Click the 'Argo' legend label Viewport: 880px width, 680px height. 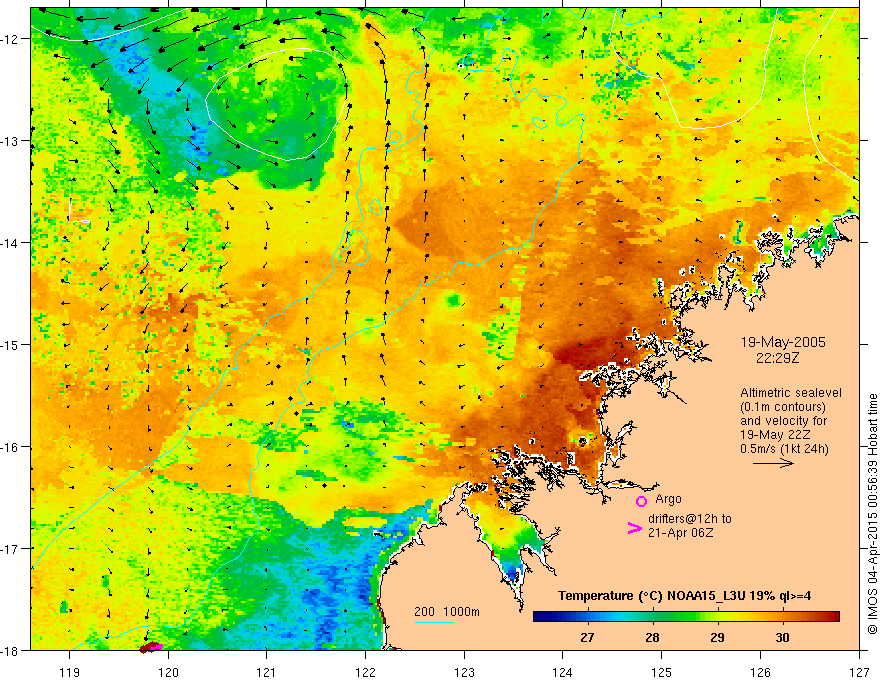pyautogui.click(x=668, y=499)
